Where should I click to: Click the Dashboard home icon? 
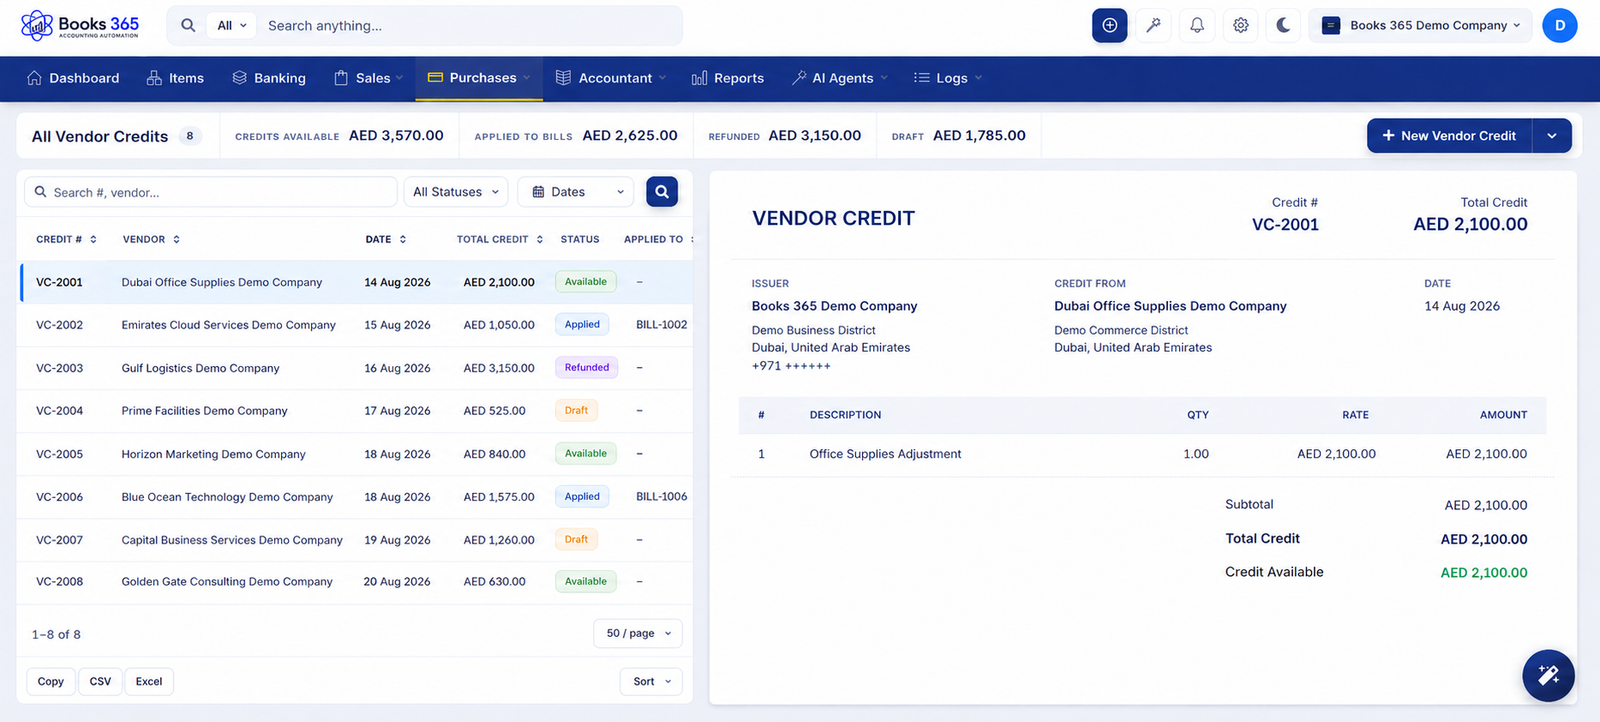click(34, 78)
